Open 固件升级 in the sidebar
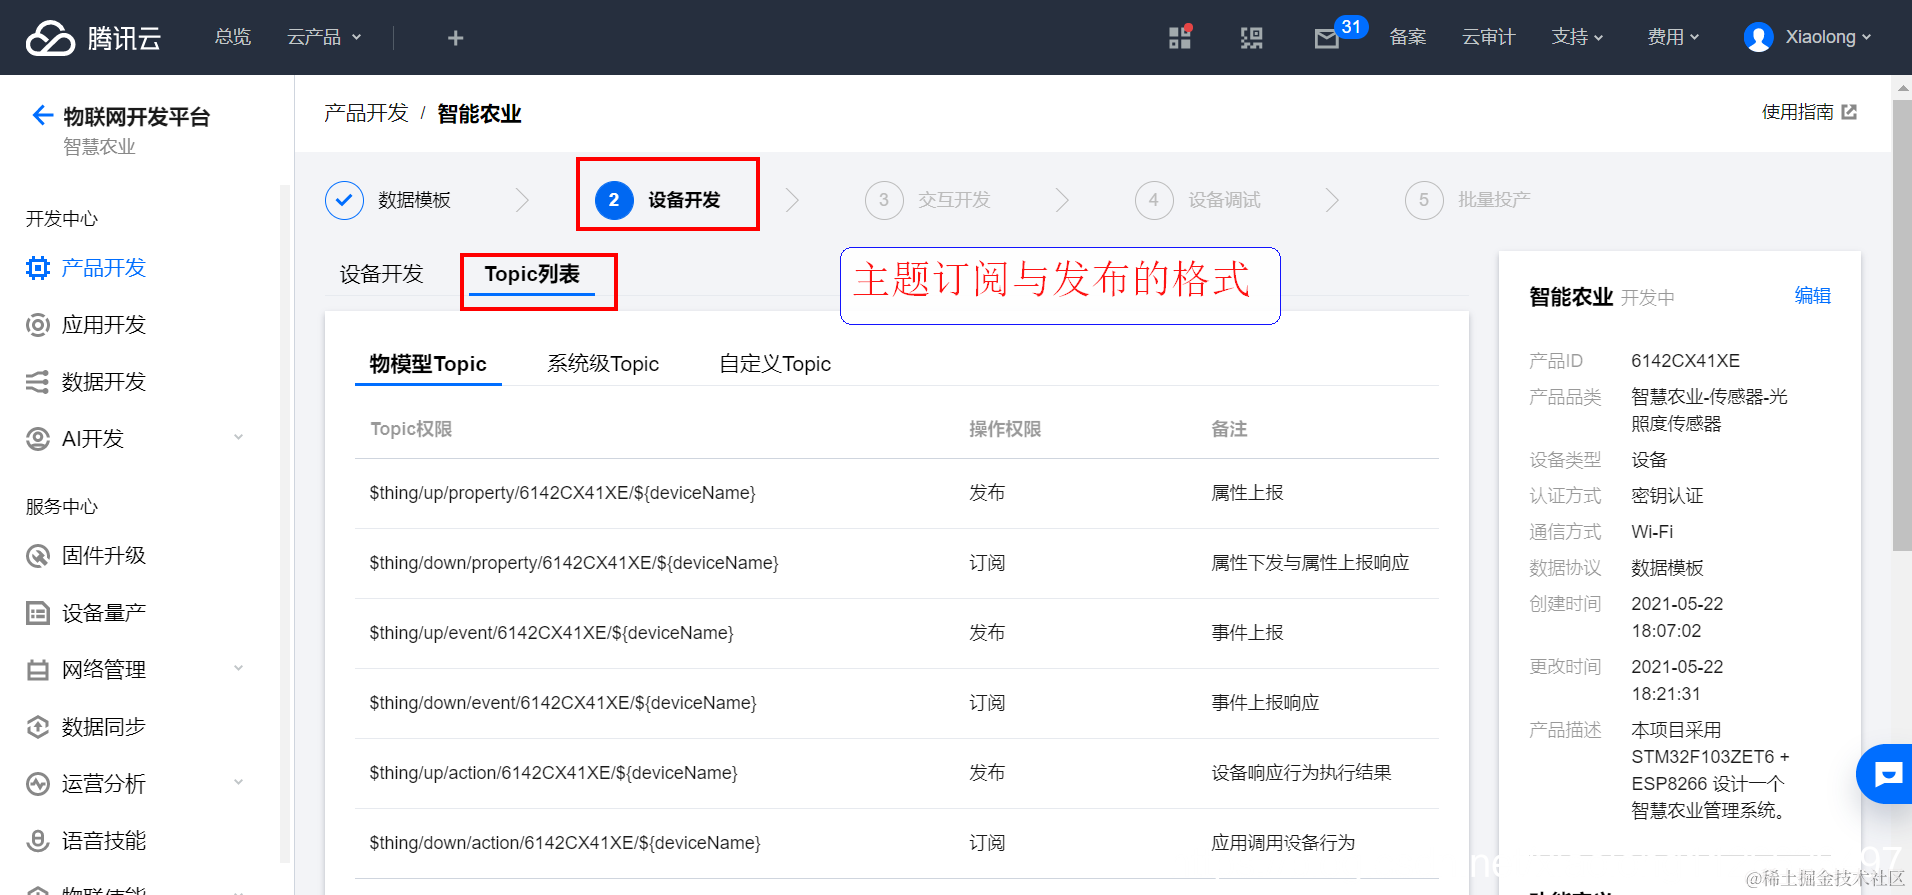This screenshot has width=1912, height=895. click(104, 556)
